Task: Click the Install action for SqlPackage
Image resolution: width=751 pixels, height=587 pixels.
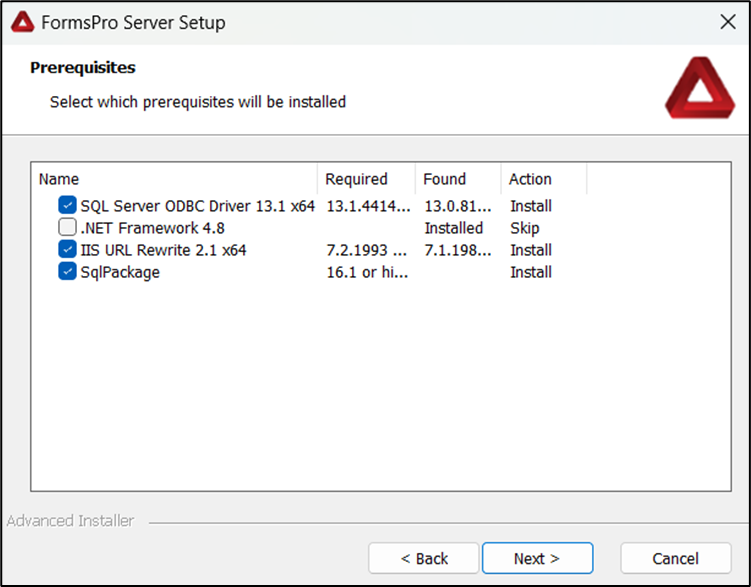Action: point(530,272)
